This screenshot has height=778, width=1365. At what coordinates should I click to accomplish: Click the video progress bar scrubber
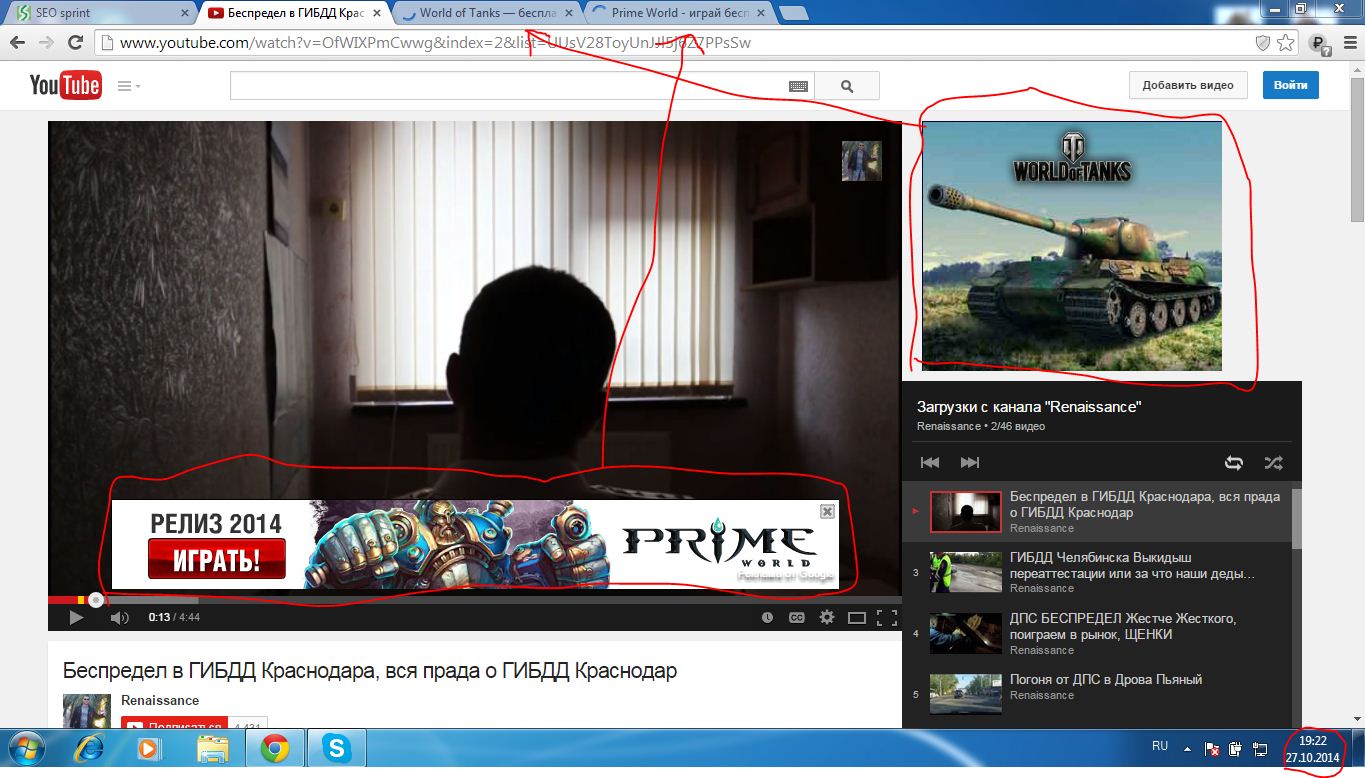(95, 600)
